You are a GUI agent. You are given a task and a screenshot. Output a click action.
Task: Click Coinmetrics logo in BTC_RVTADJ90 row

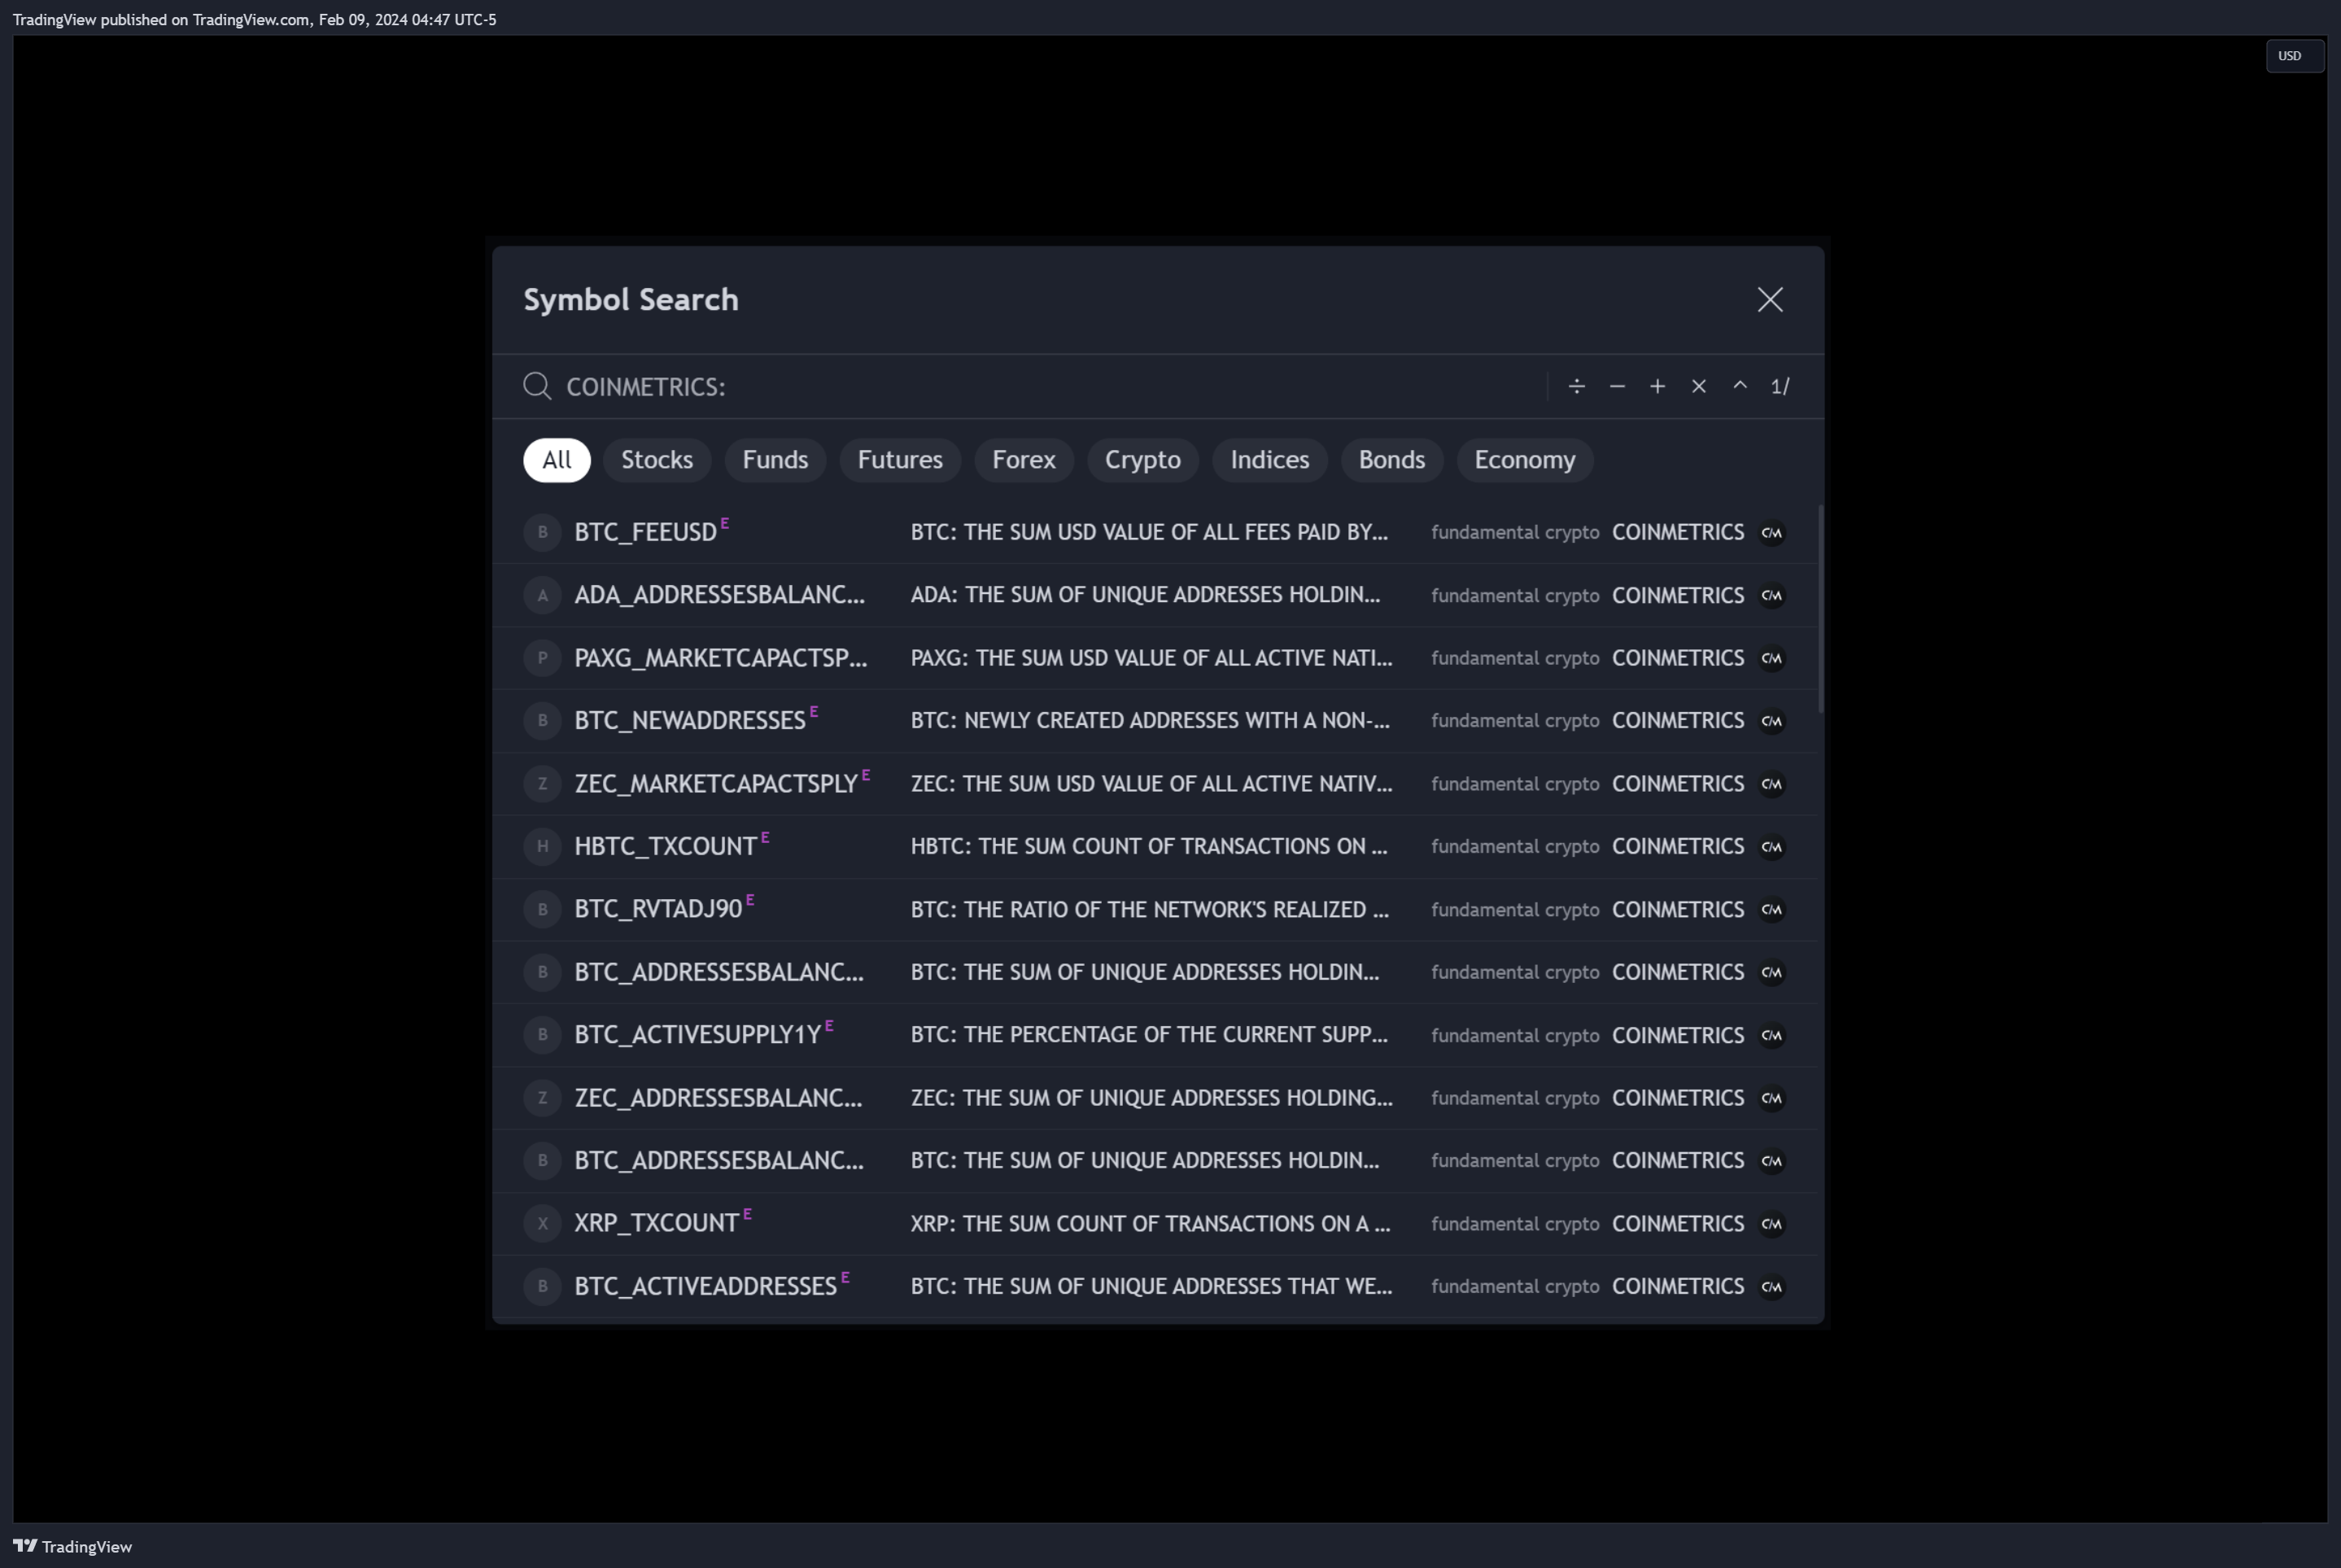click(1772, 910)
